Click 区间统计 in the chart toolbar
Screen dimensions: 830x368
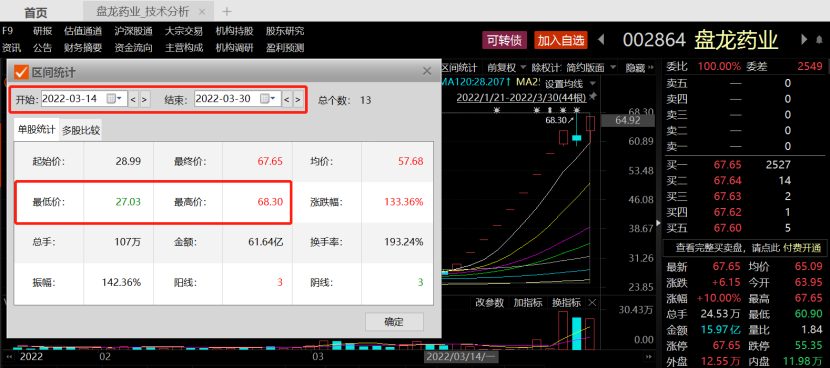click(x=459, y=68)
